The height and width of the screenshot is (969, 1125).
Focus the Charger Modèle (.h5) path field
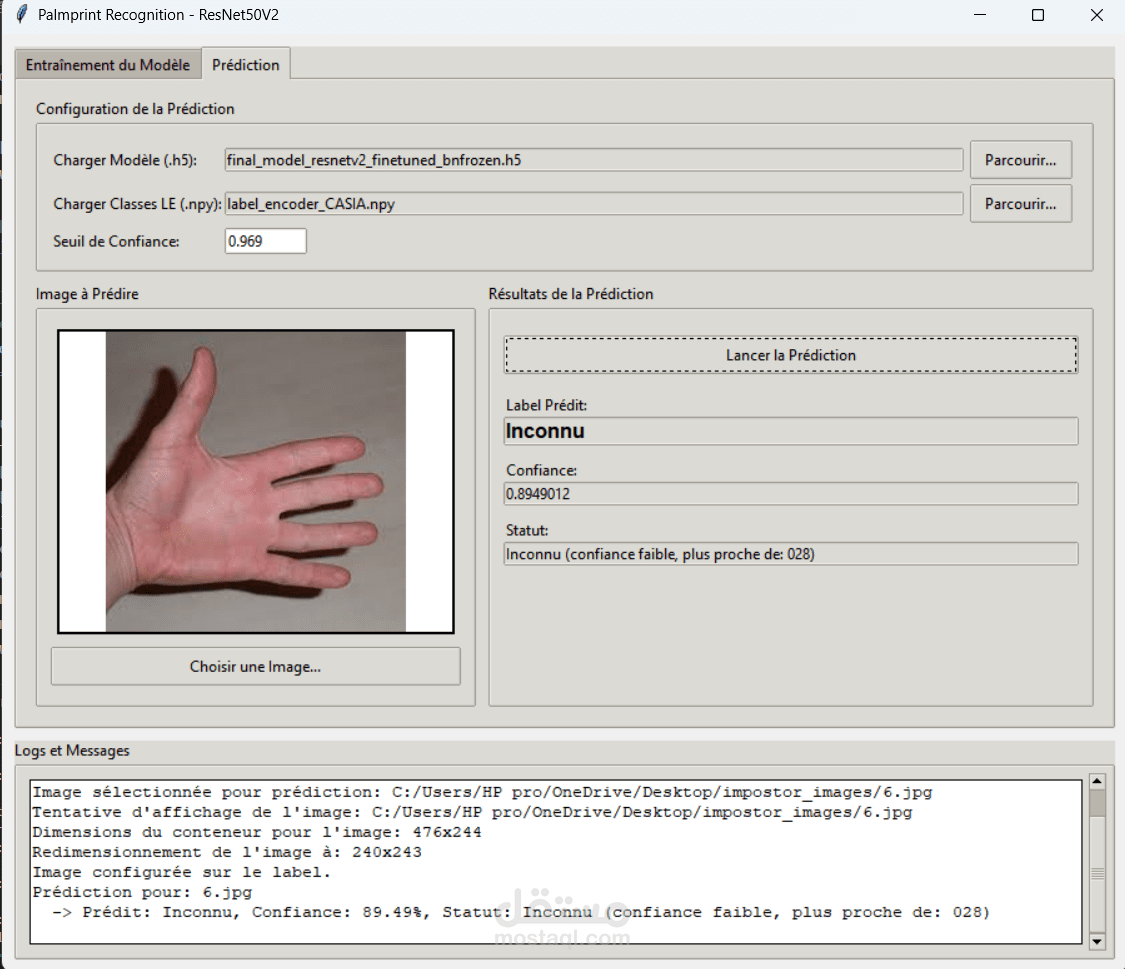(593, 160)
